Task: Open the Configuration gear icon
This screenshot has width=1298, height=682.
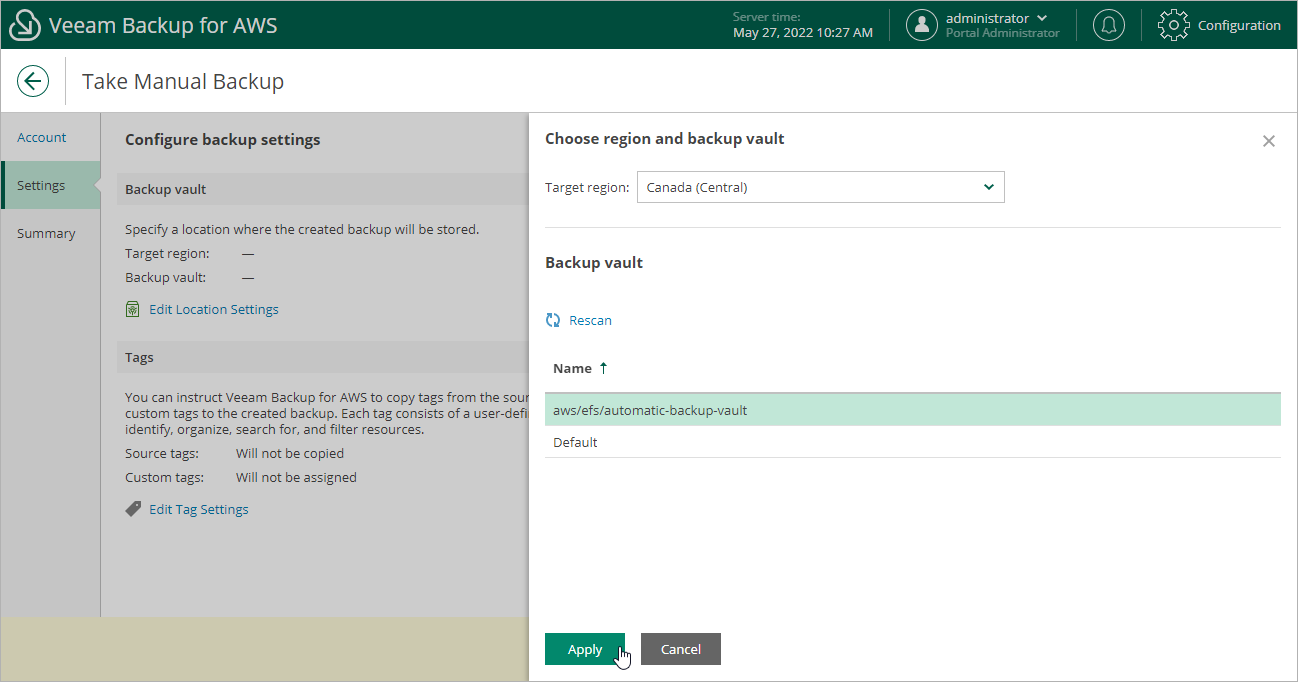Action: pos(1174,25)
